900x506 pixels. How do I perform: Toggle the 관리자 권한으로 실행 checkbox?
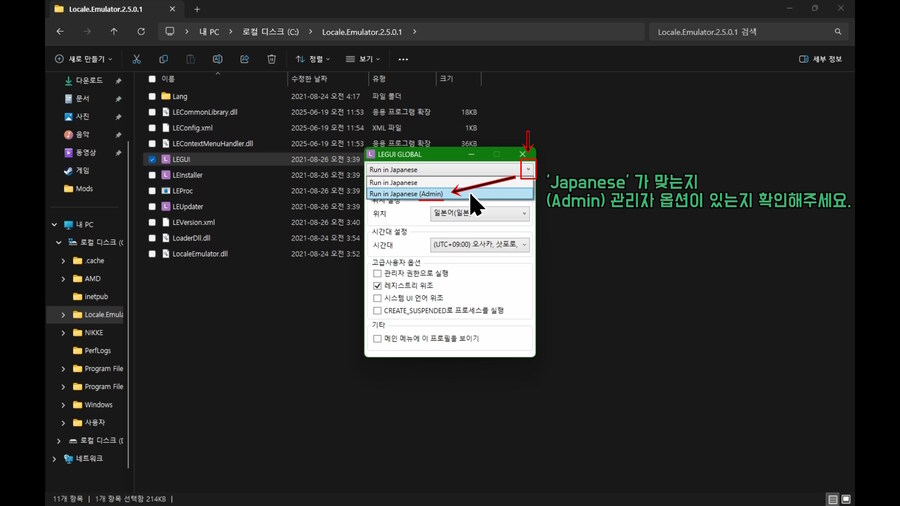point(377,273)
